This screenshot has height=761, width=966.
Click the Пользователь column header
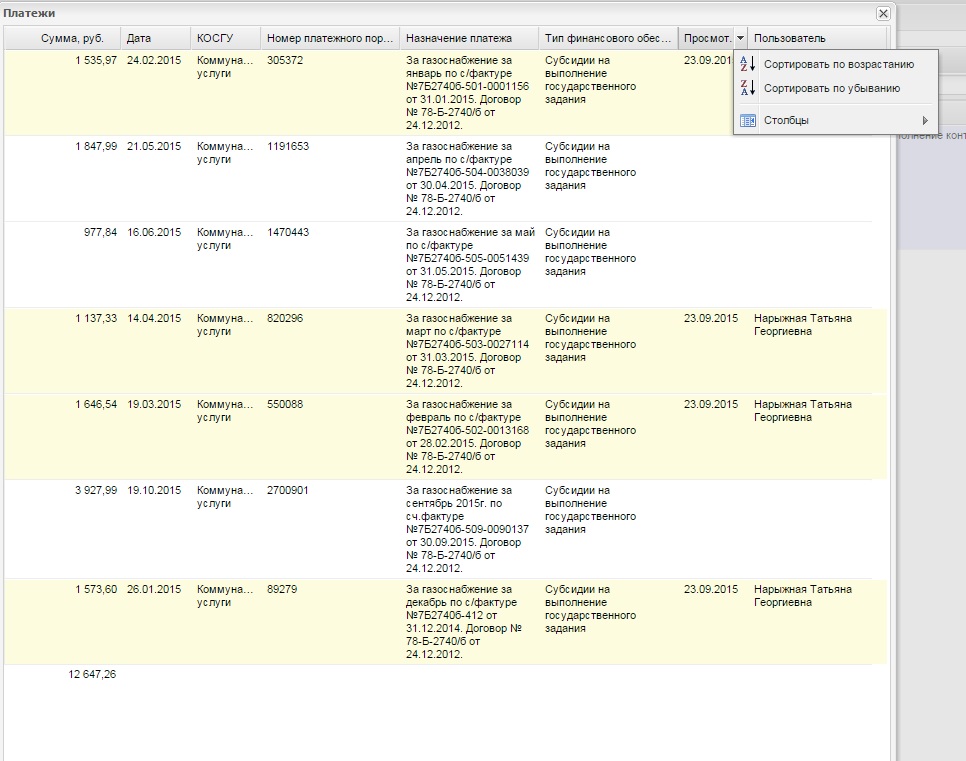[818, 38]
